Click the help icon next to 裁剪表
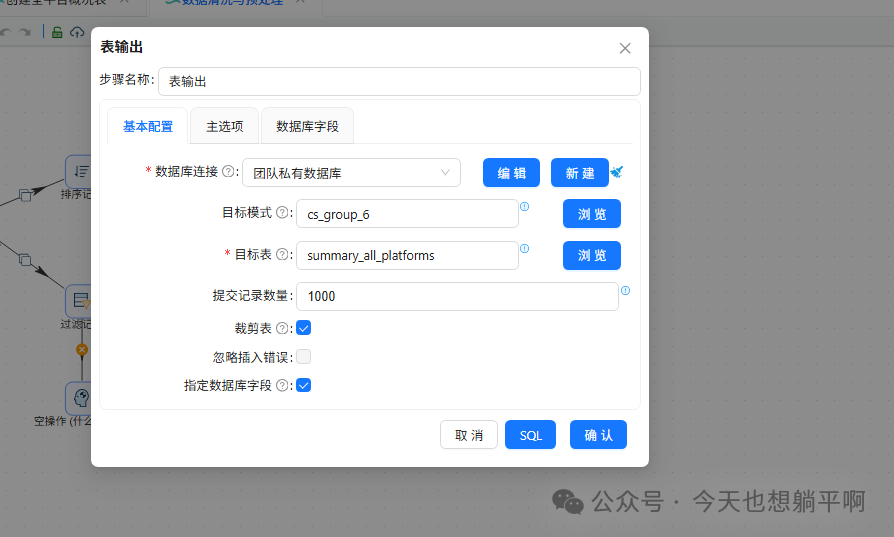This screenshot has width=894, height=537. (x=282, y=328)
